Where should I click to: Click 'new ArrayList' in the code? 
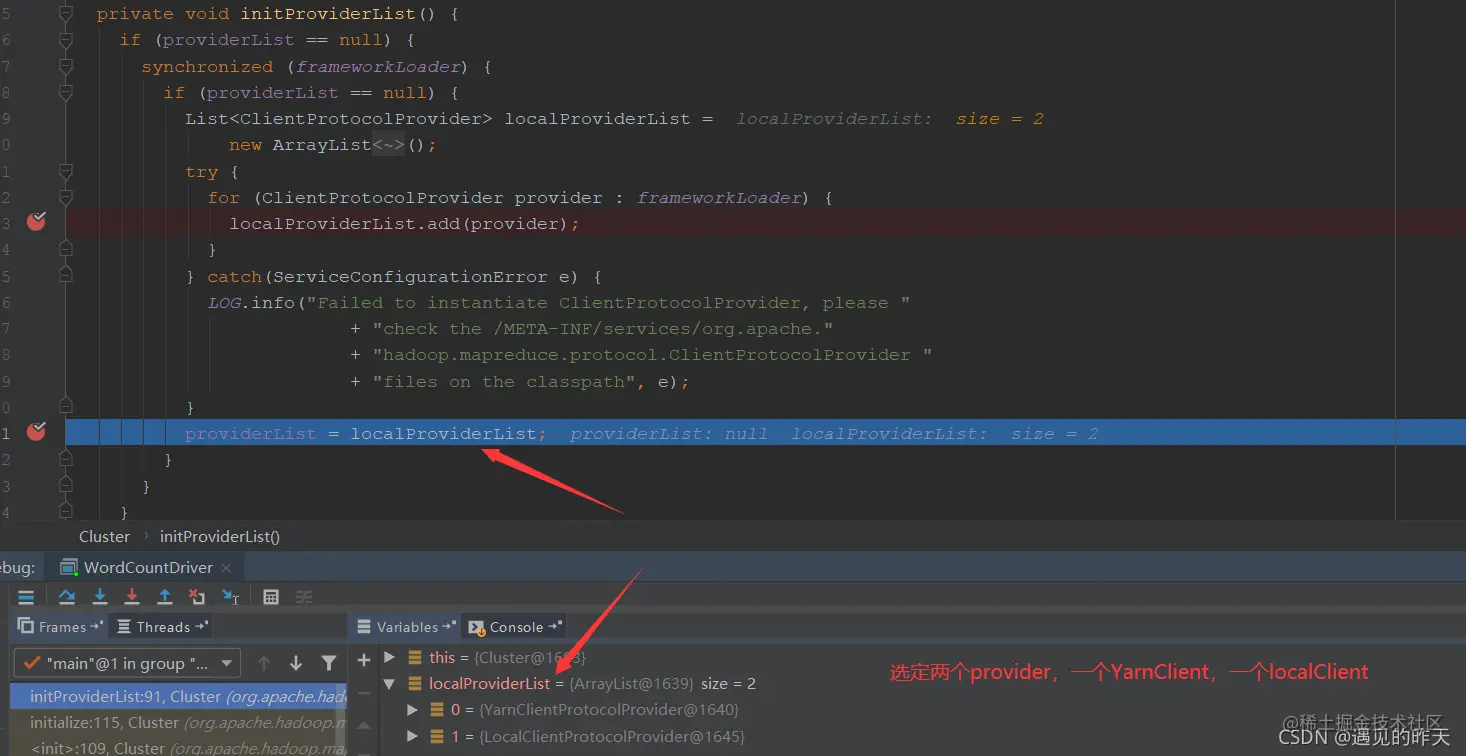tap(300, 145)
